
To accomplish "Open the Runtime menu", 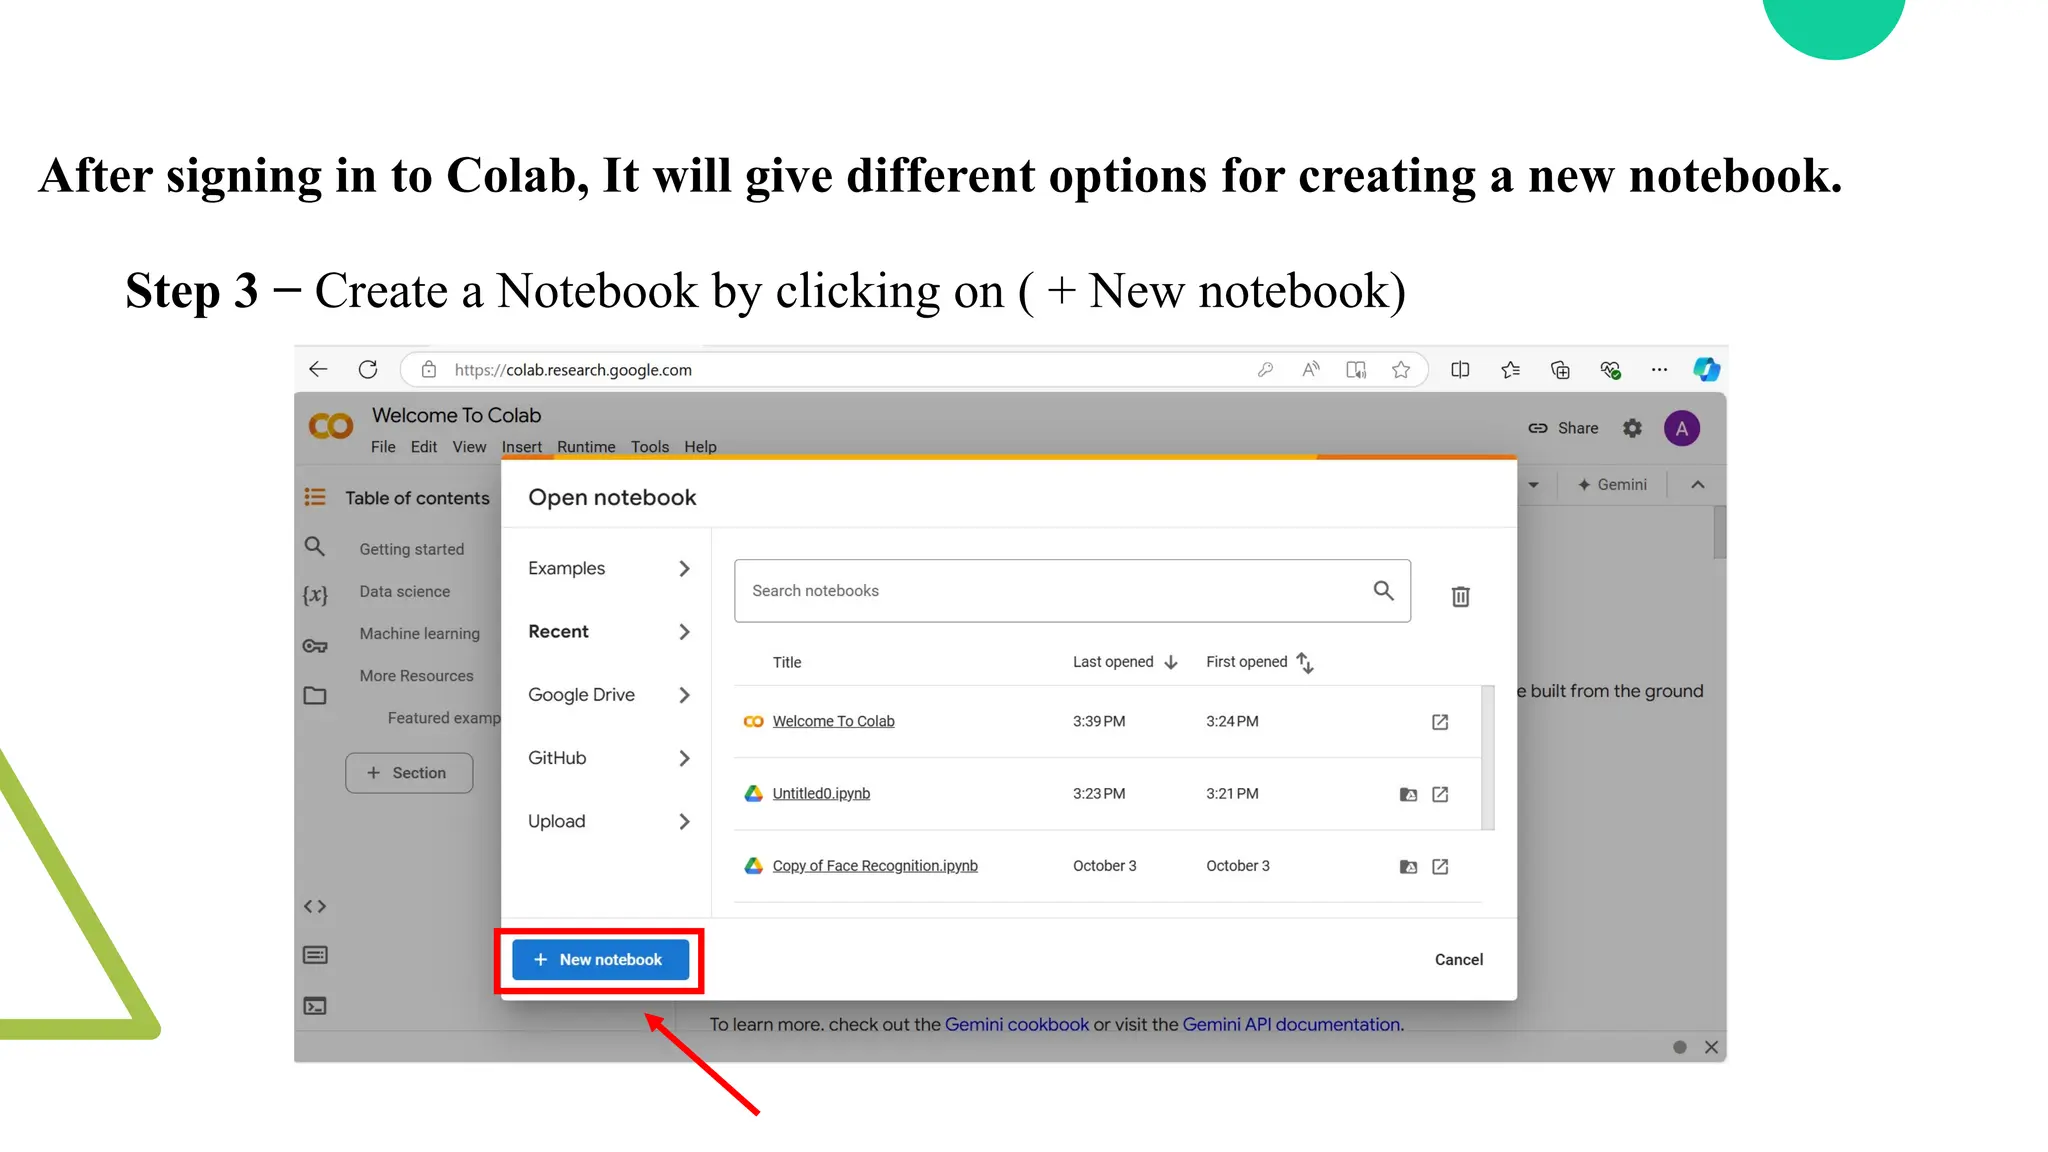I will (586, 447).
